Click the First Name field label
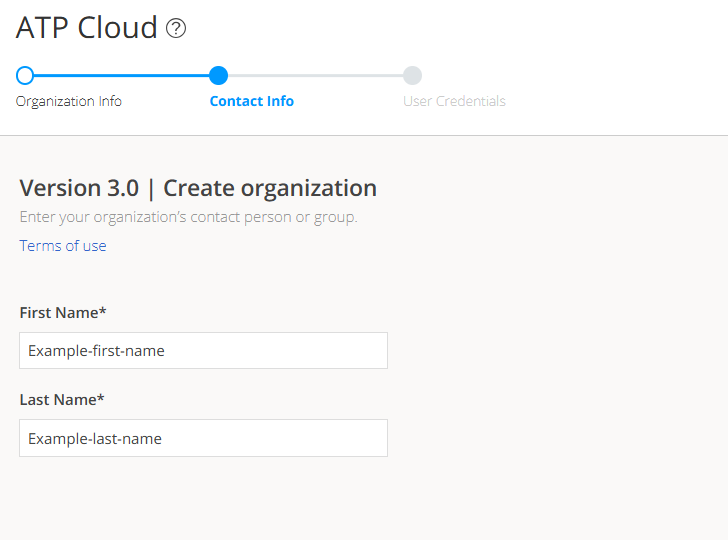This screenshot has width=728, height=540. click(x=58, y=313)
